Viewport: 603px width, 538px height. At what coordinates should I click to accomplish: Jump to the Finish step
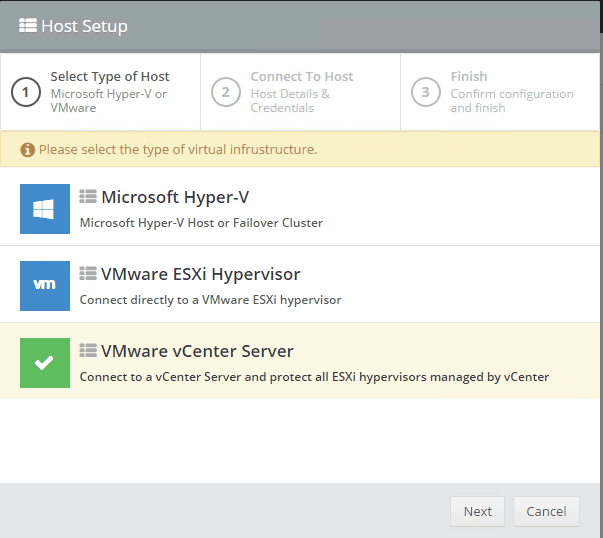point(469,77)
